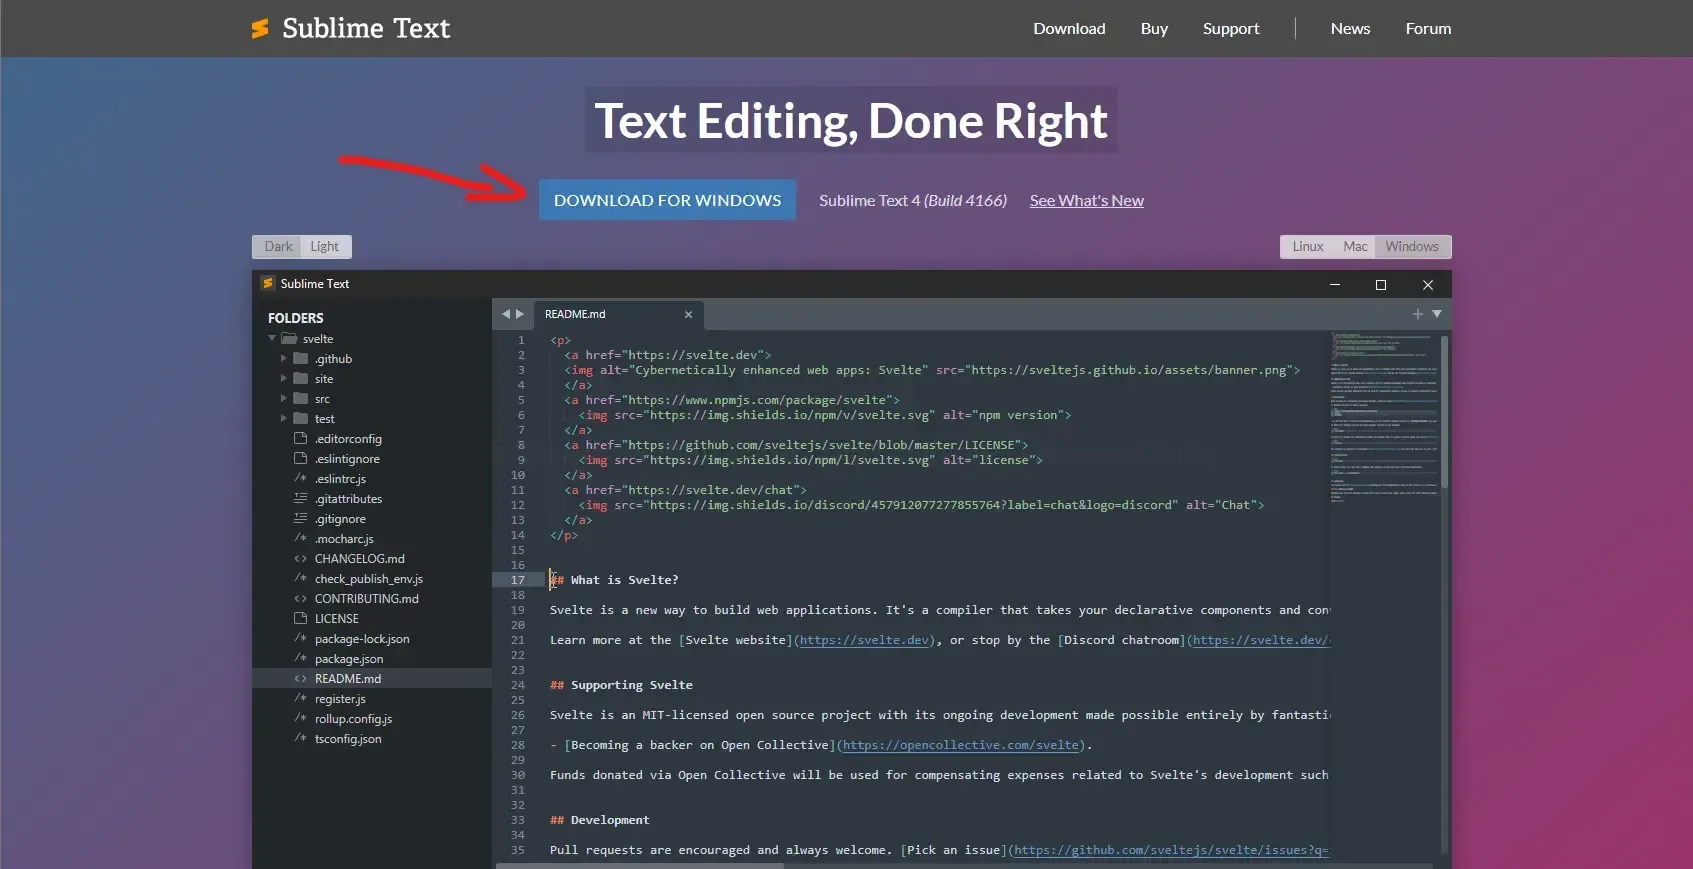This screenshot has width=1693, height=869.
Task: Click the Sublime Text logo icon in header
Action: 260,29
